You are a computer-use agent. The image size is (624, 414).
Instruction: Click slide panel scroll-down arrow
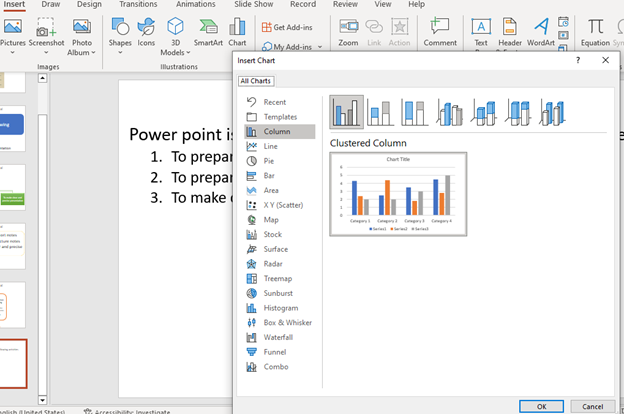point(42,400)
